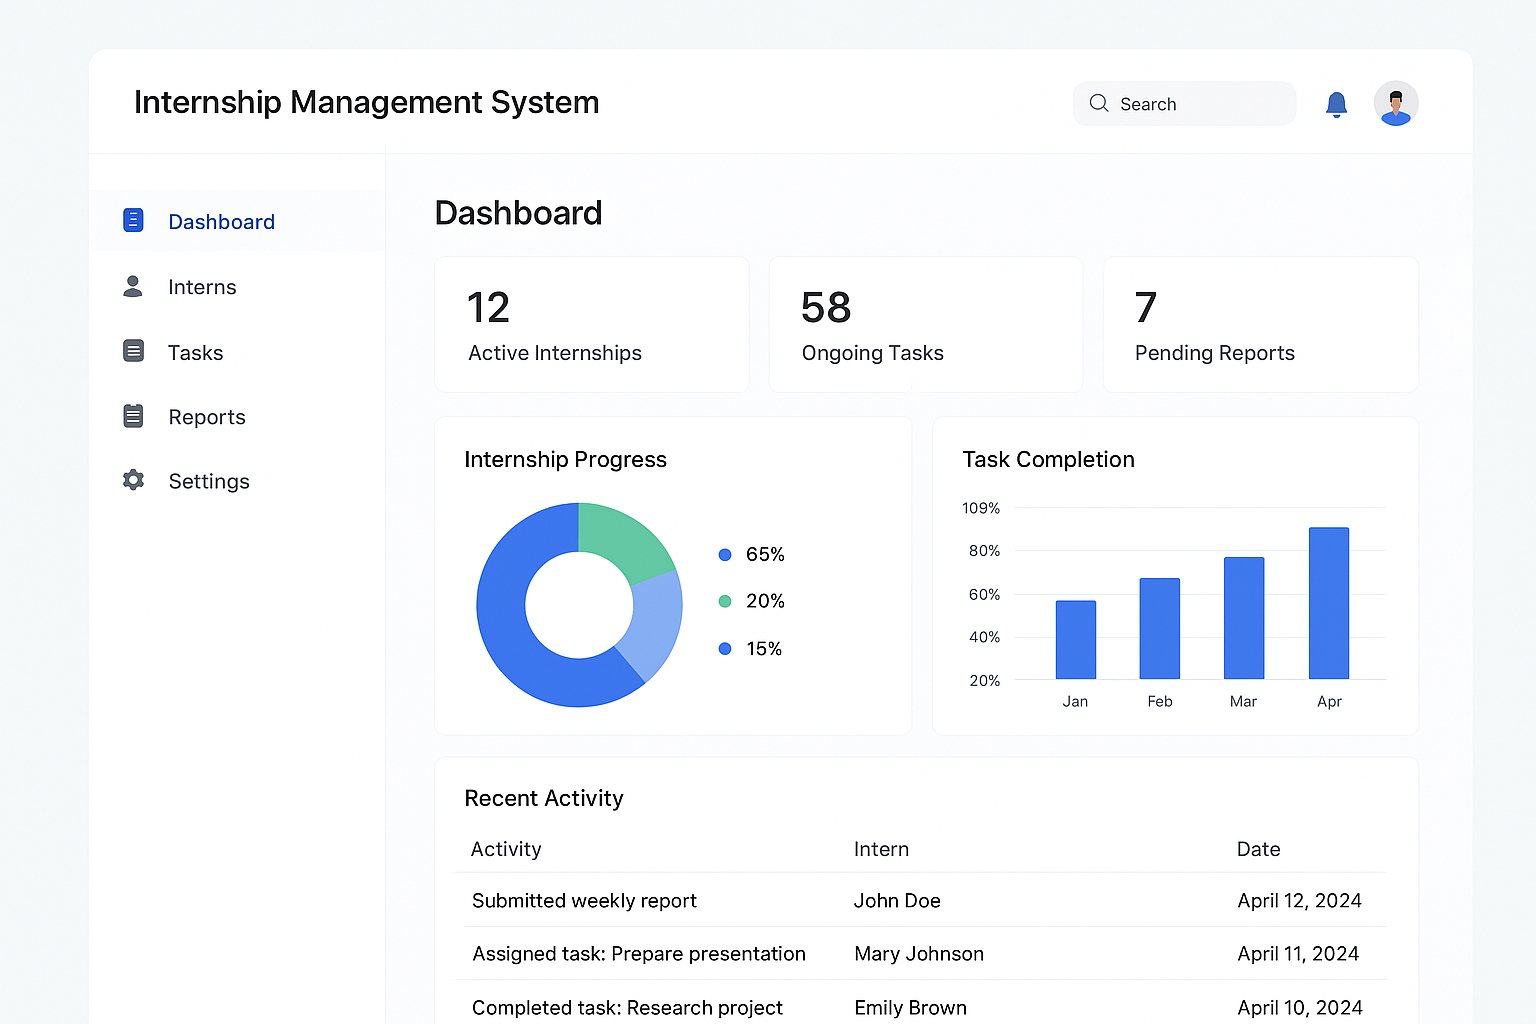This screenshot has width=1536, height=1024.
Task: Click the Settings gear icon
Action: click(x=133, y=480)
